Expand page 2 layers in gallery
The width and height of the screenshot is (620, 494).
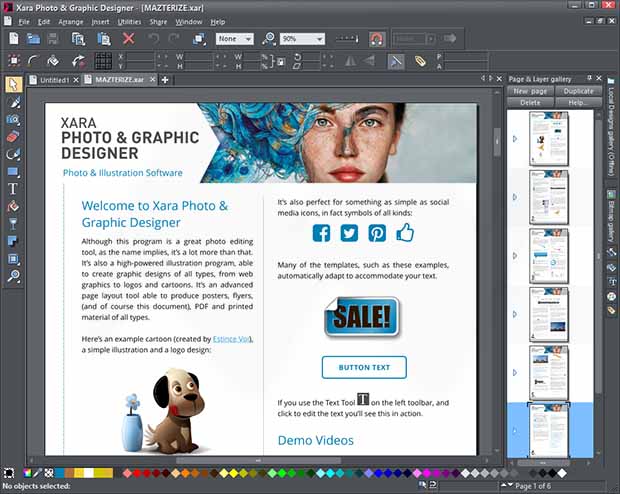(515, 197)
